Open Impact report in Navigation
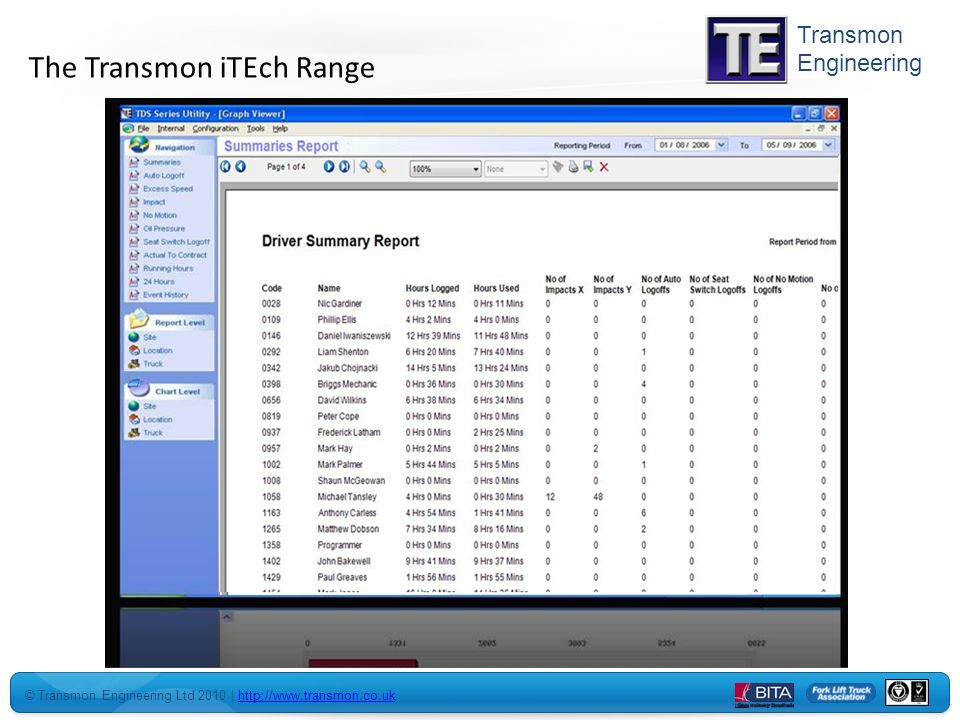Viewport: 960px width, 720px height. (154, 202)
